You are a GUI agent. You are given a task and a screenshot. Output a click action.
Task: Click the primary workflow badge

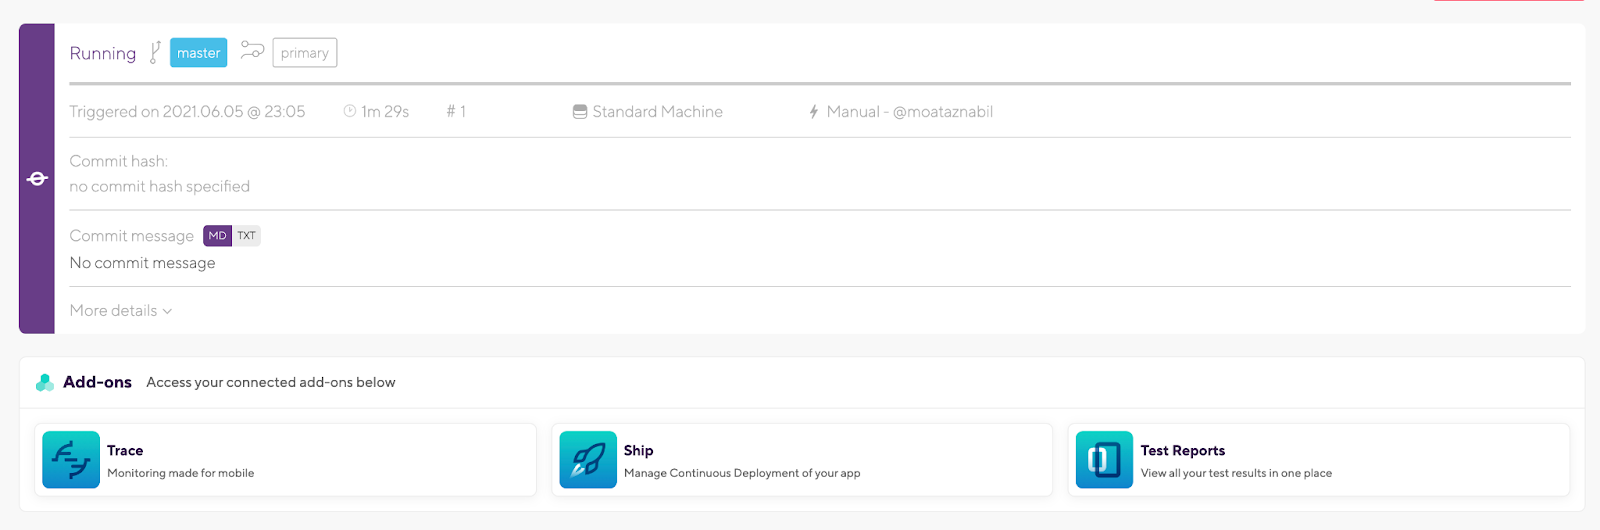click(x=304, y=53)
